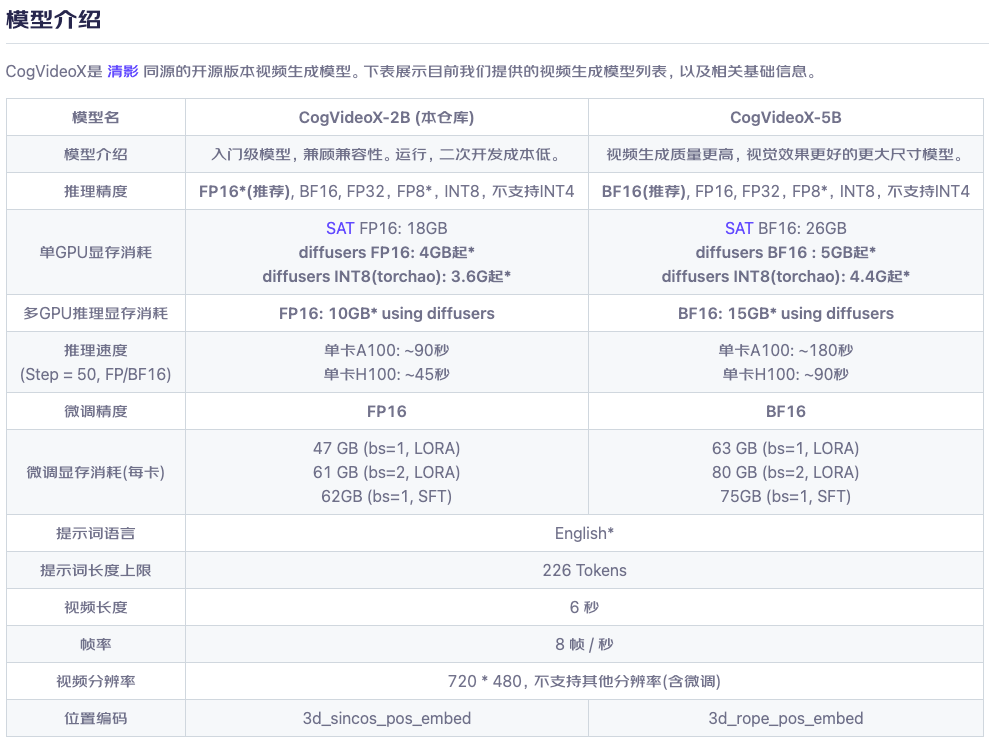Click 3d_sincos_pos_embed cell
This screenshot has width=989, height=748.
pos(387,718)
